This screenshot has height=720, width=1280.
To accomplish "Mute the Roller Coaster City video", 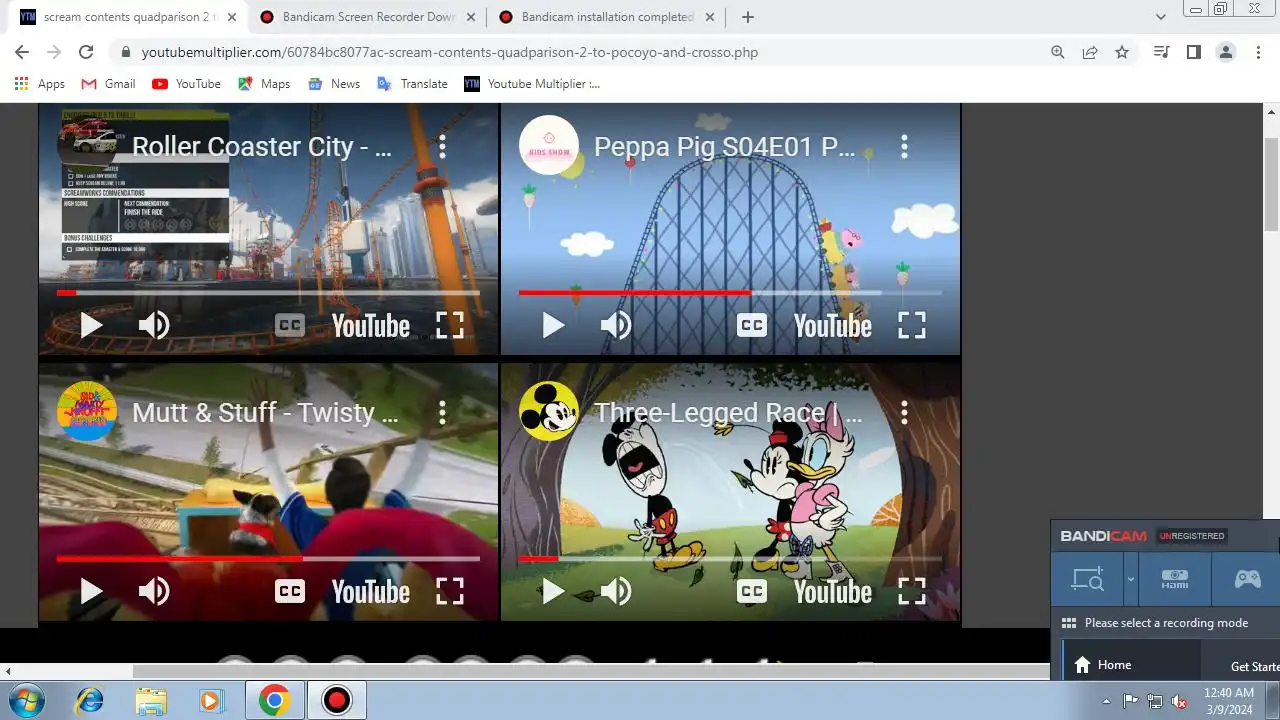I will coord(153,326).
